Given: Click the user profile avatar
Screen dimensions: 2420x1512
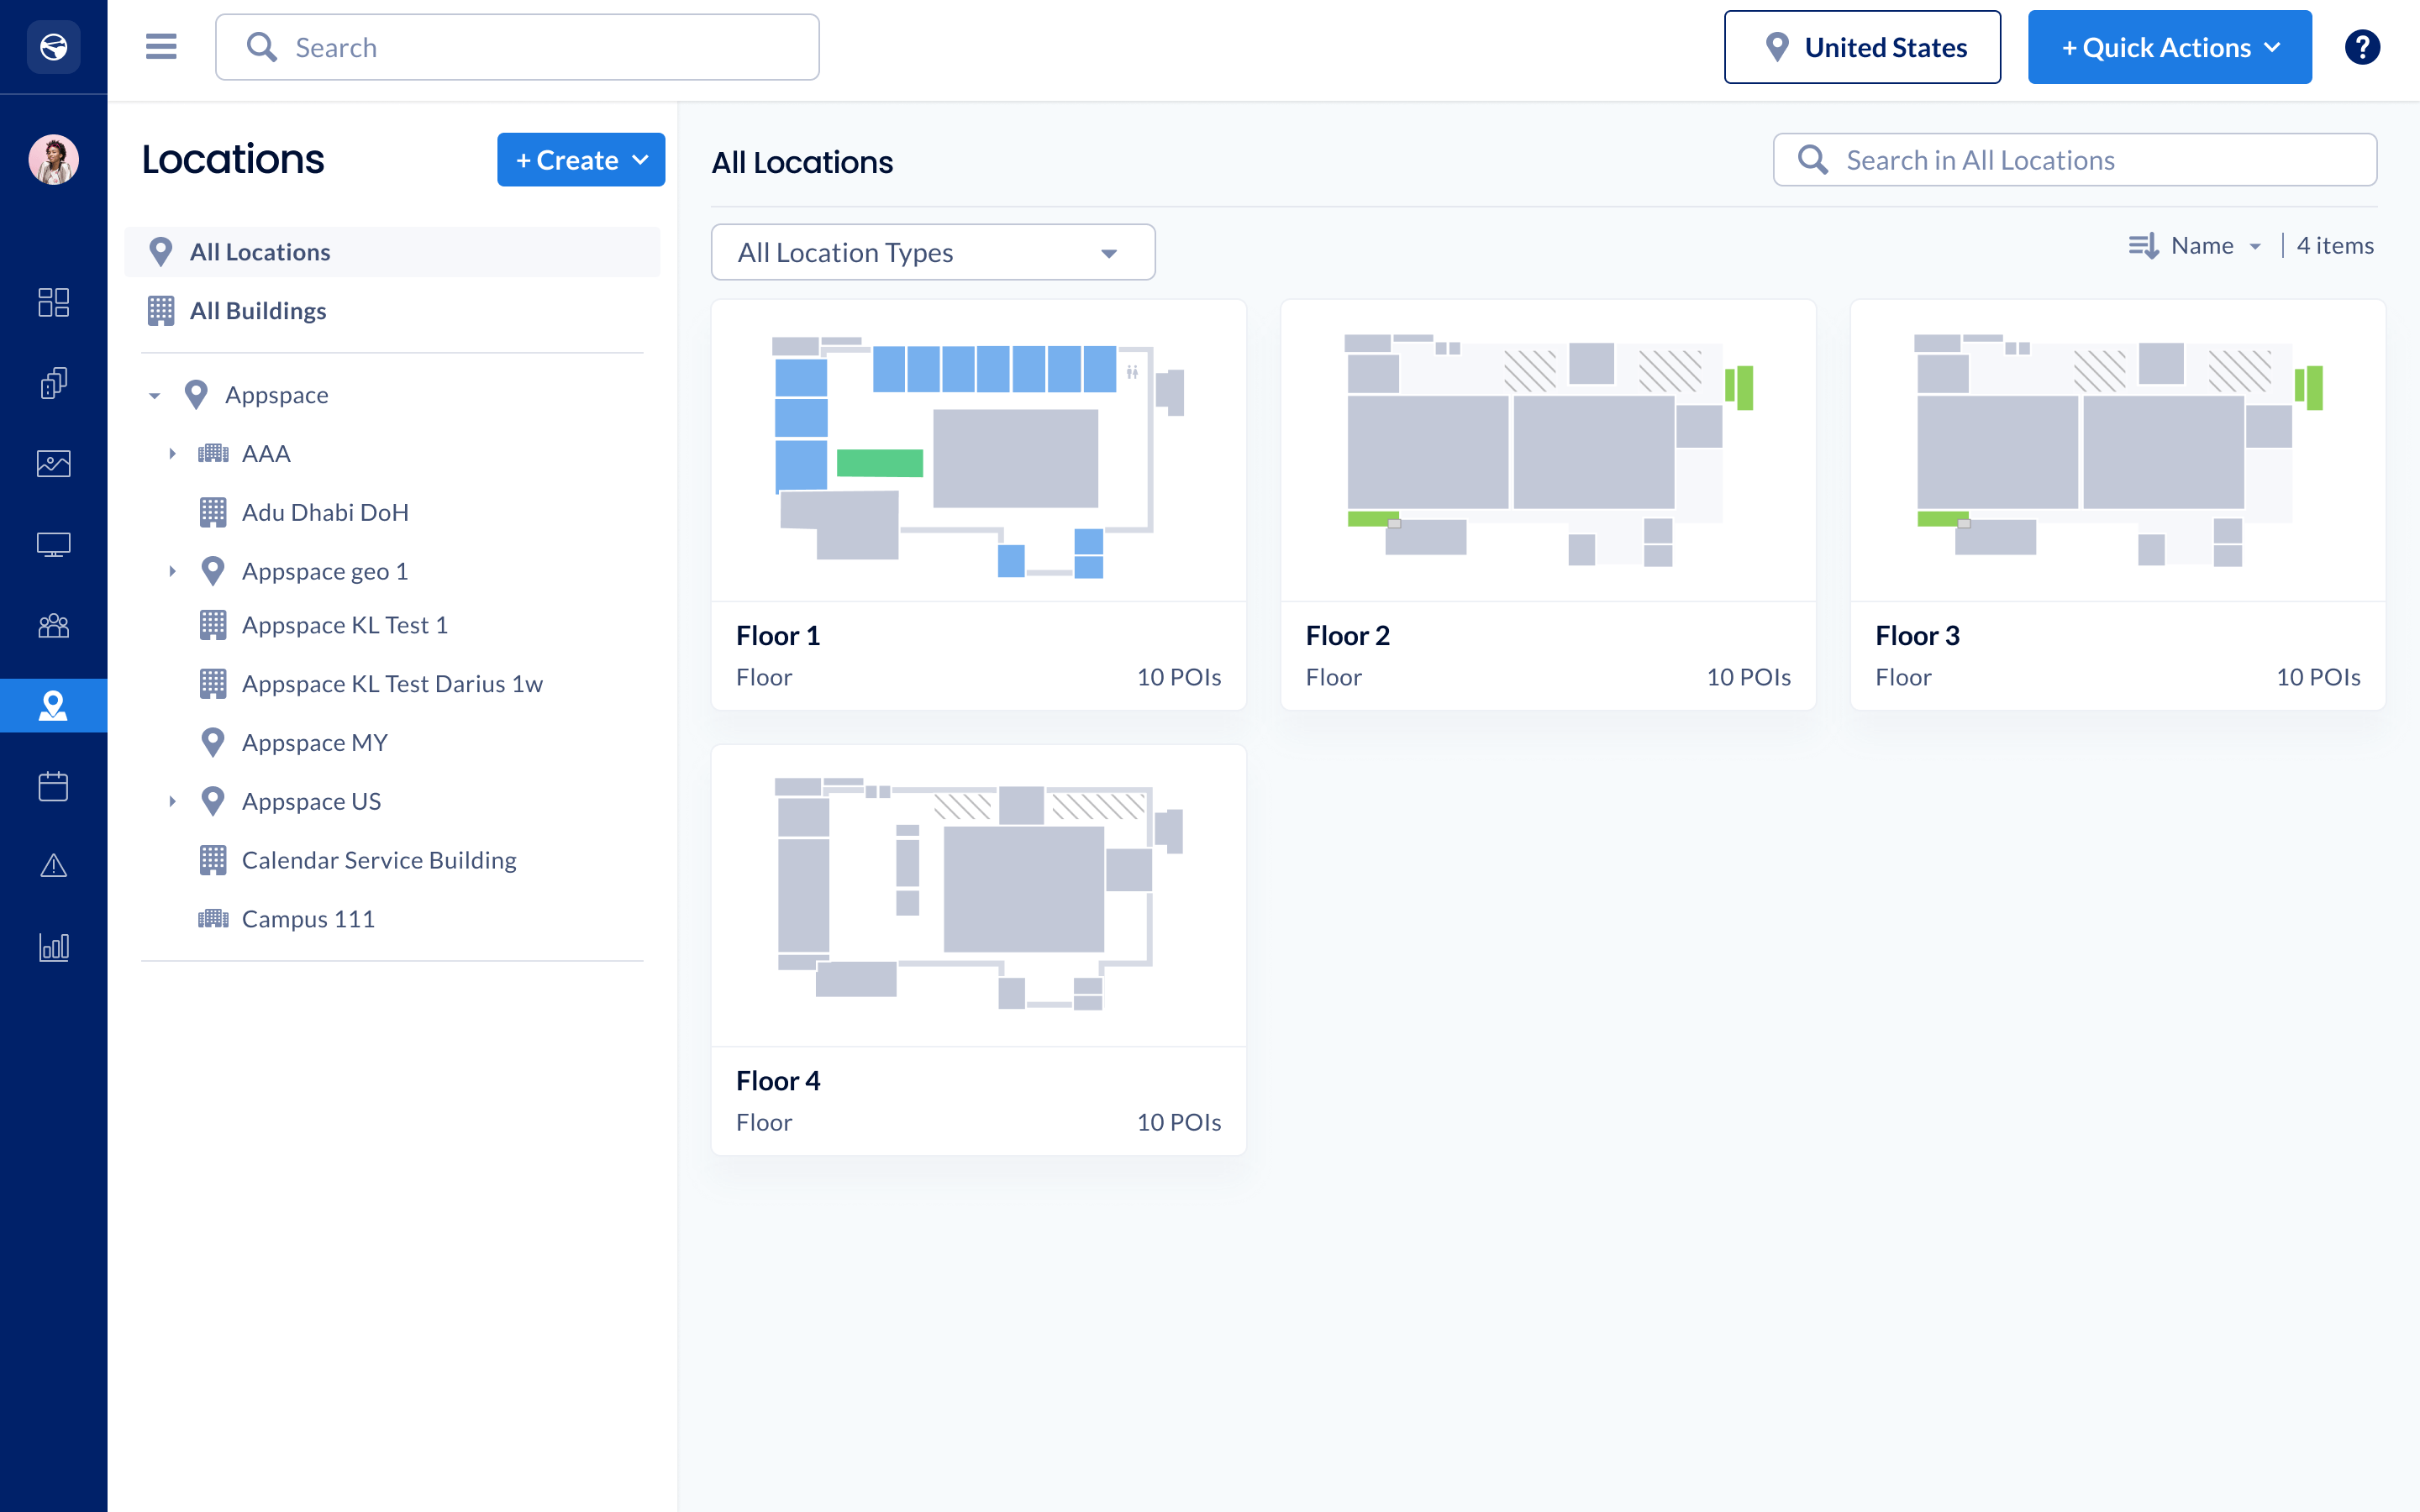Looking at the screenshot, I should [x=53, y=160].
